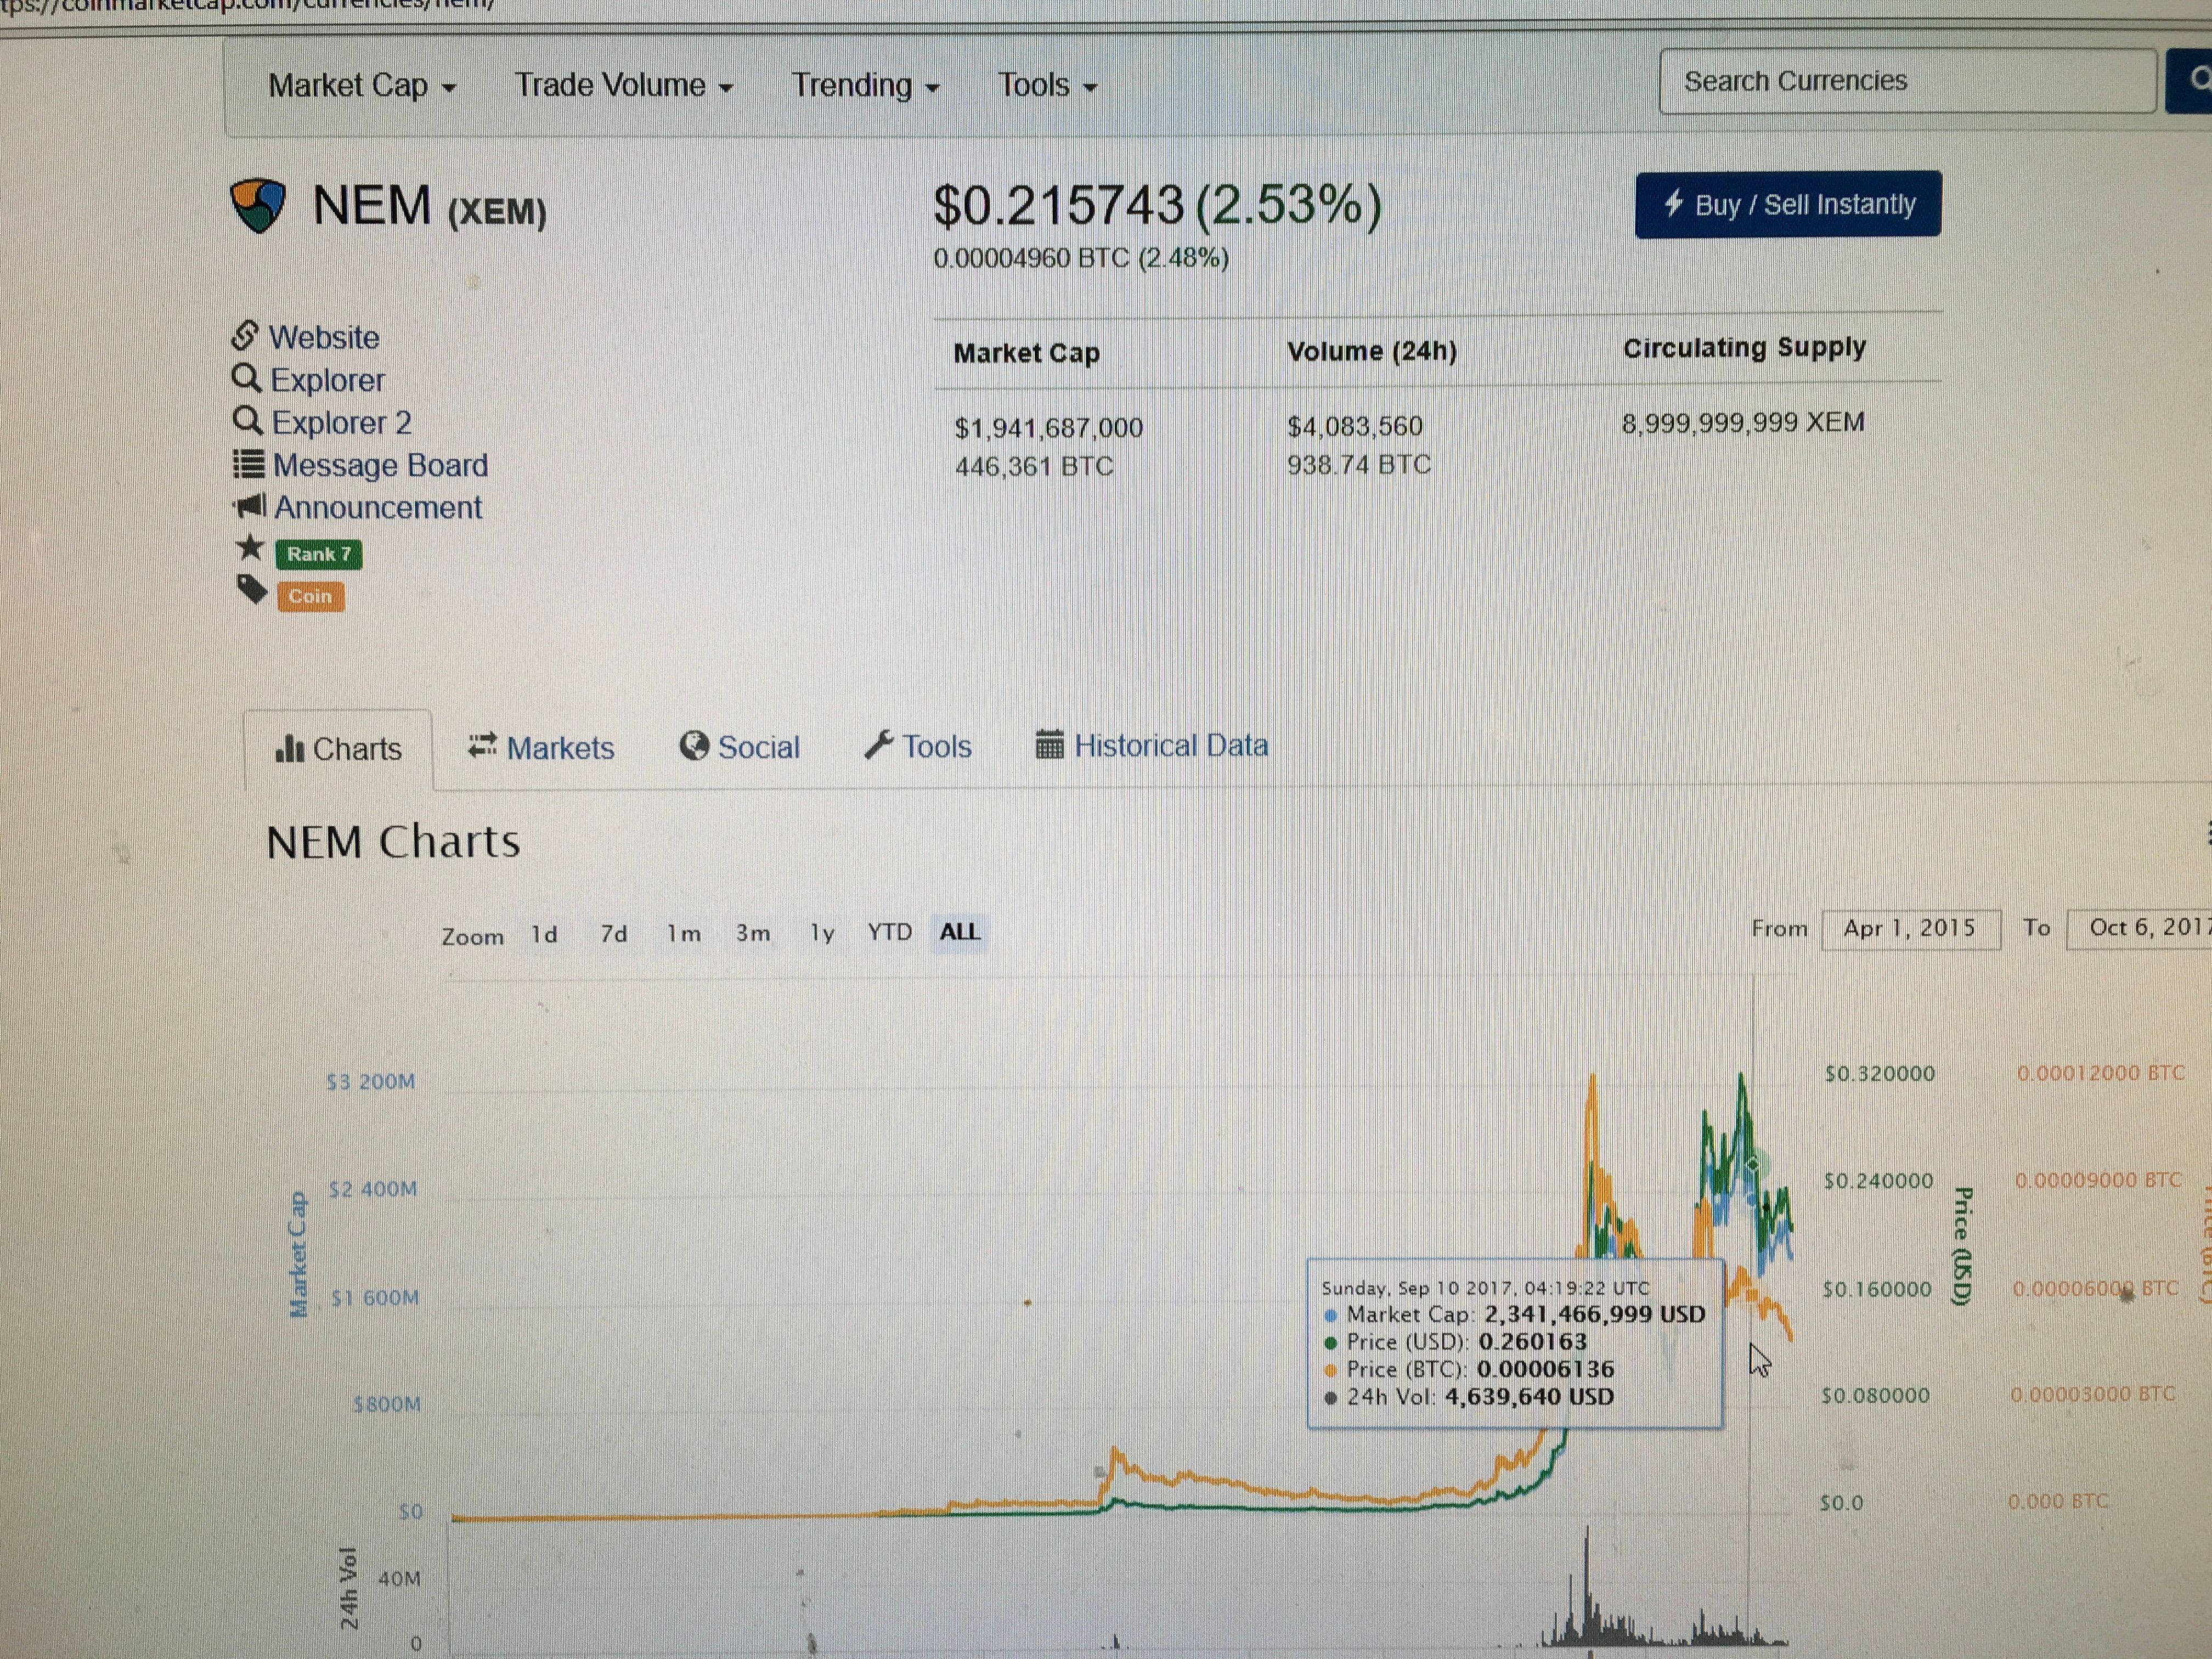This screenshot has width=2212, height=1659.
Task: Click circulating supply 8,999,999,999 XEM
Action: coord(1743,423)
